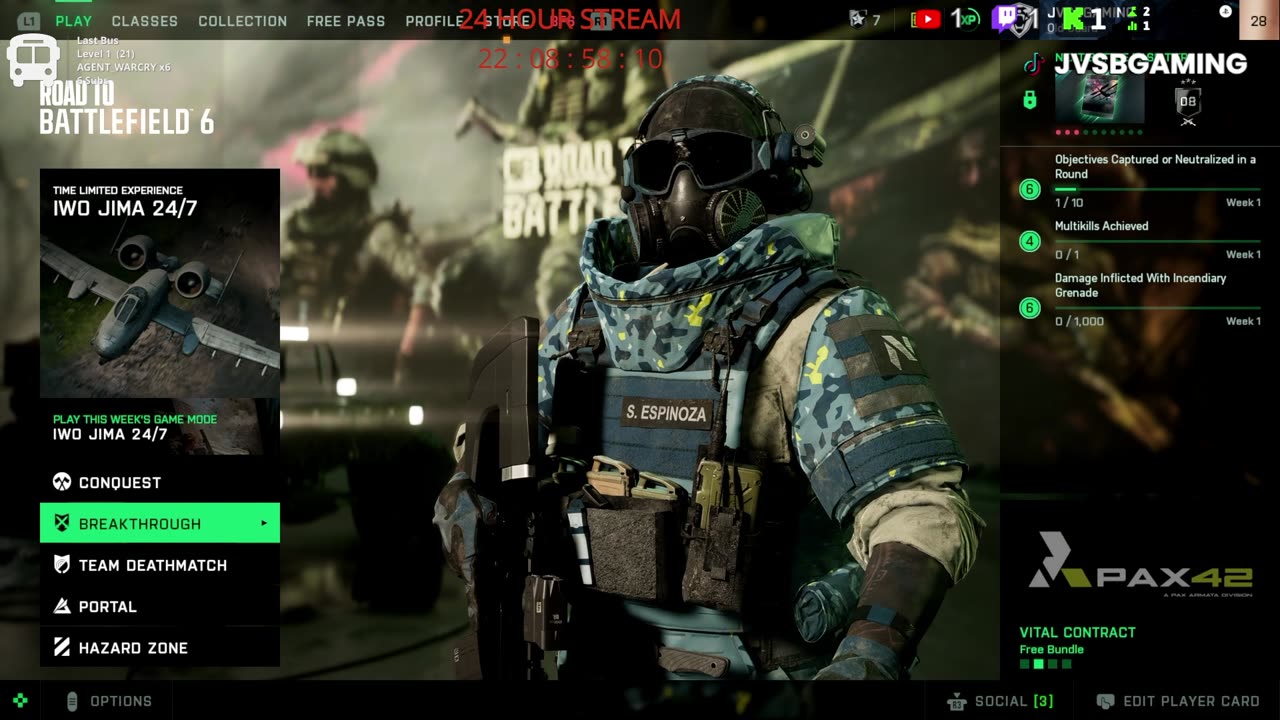Click the green d-pad icon at bottom left
Screen dimensions: 1280x720
coord(20,701)
